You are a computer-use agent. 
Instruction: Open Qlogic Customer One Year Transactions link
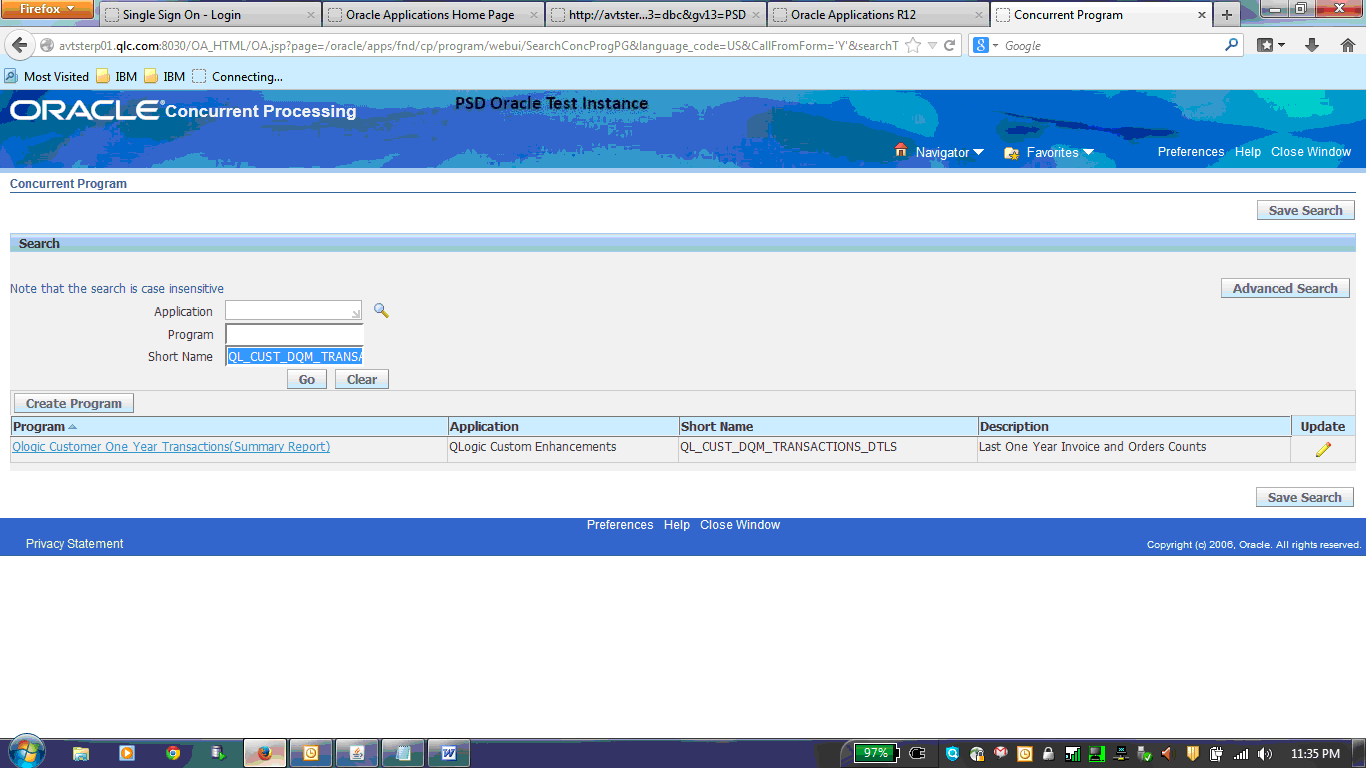(x=171, y=447)
